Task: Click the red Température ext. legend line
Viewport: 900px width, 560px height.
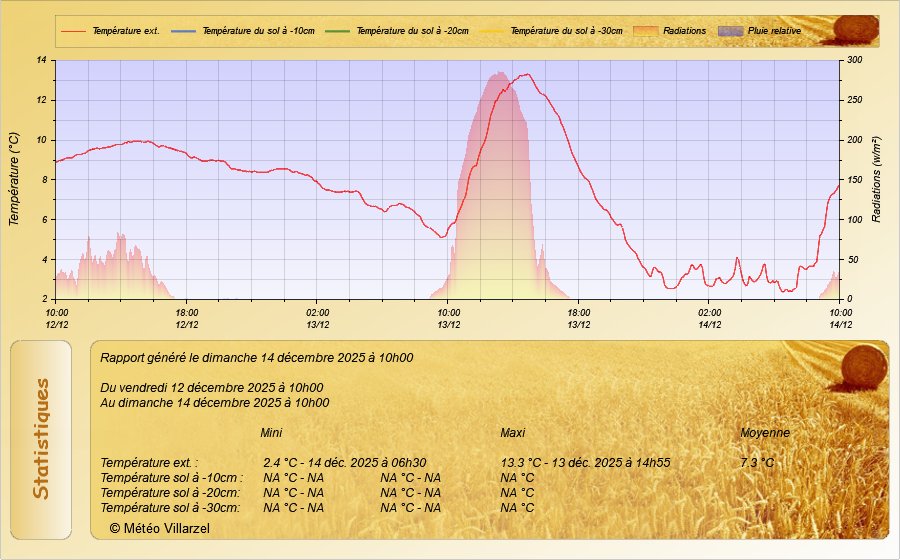Action: [74, 31]
